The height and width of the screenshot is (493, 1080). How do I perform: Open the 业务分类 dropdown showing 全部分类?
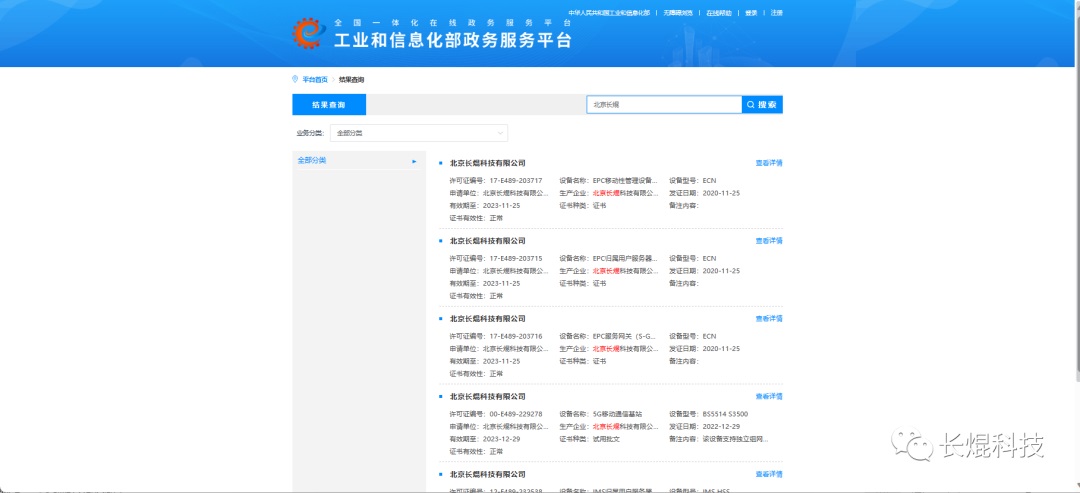[x=419, y=133]
